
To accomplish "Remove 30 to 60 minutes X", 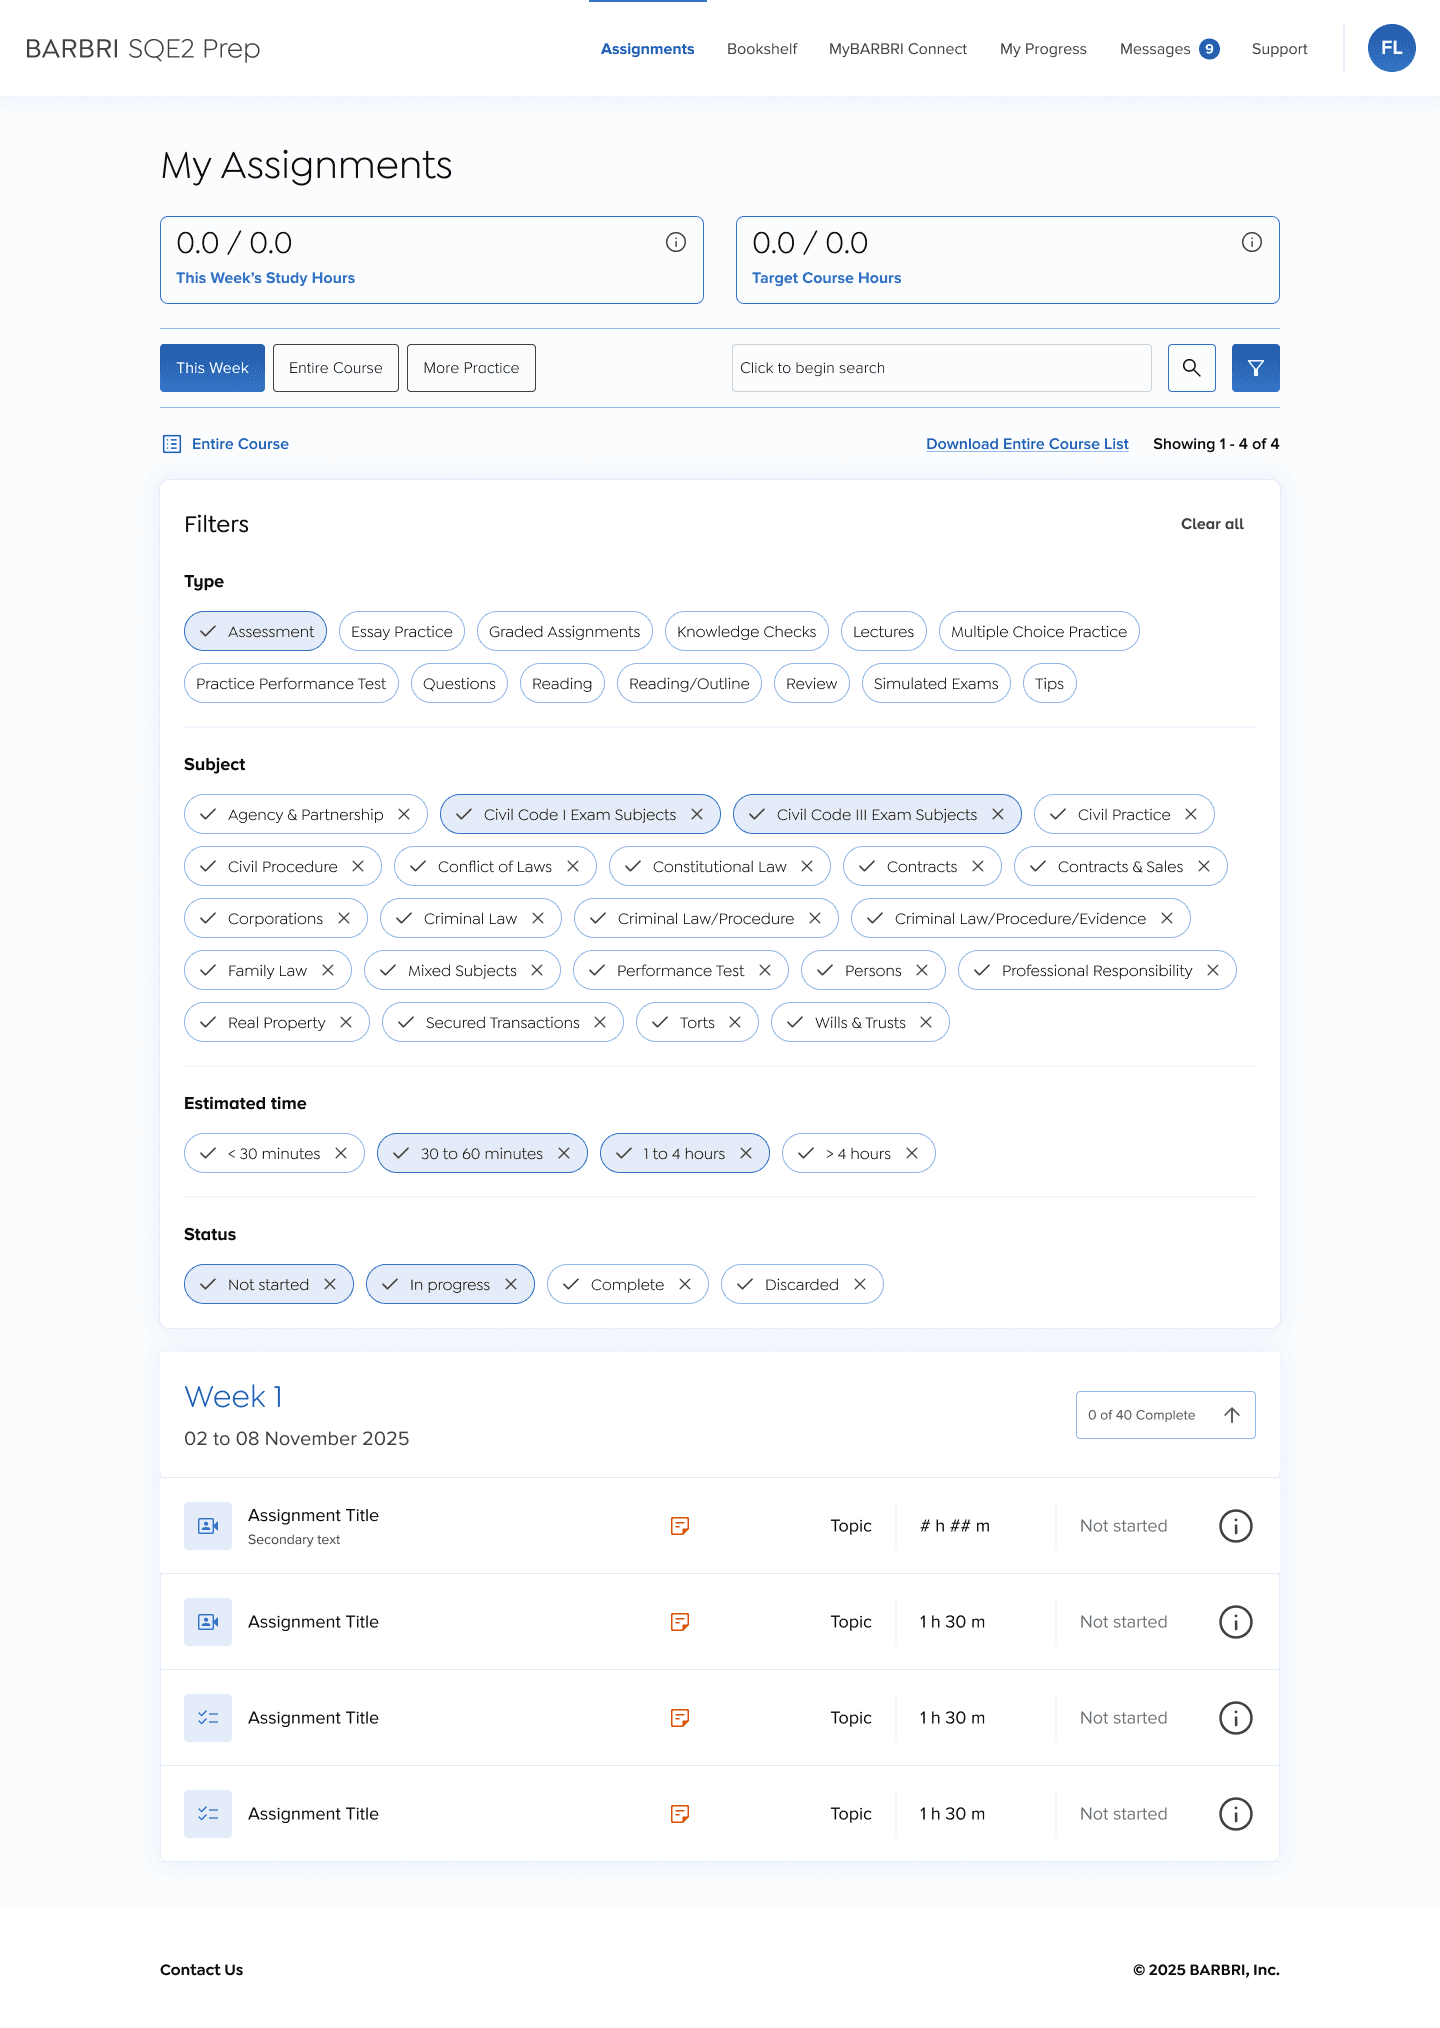I will [564, 1153].
